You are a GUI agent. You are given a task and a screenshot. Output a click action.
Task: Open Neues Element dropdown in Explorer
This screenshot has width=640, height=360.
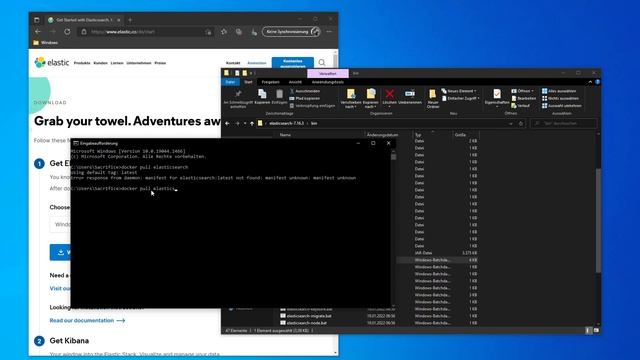click(459, 91)
